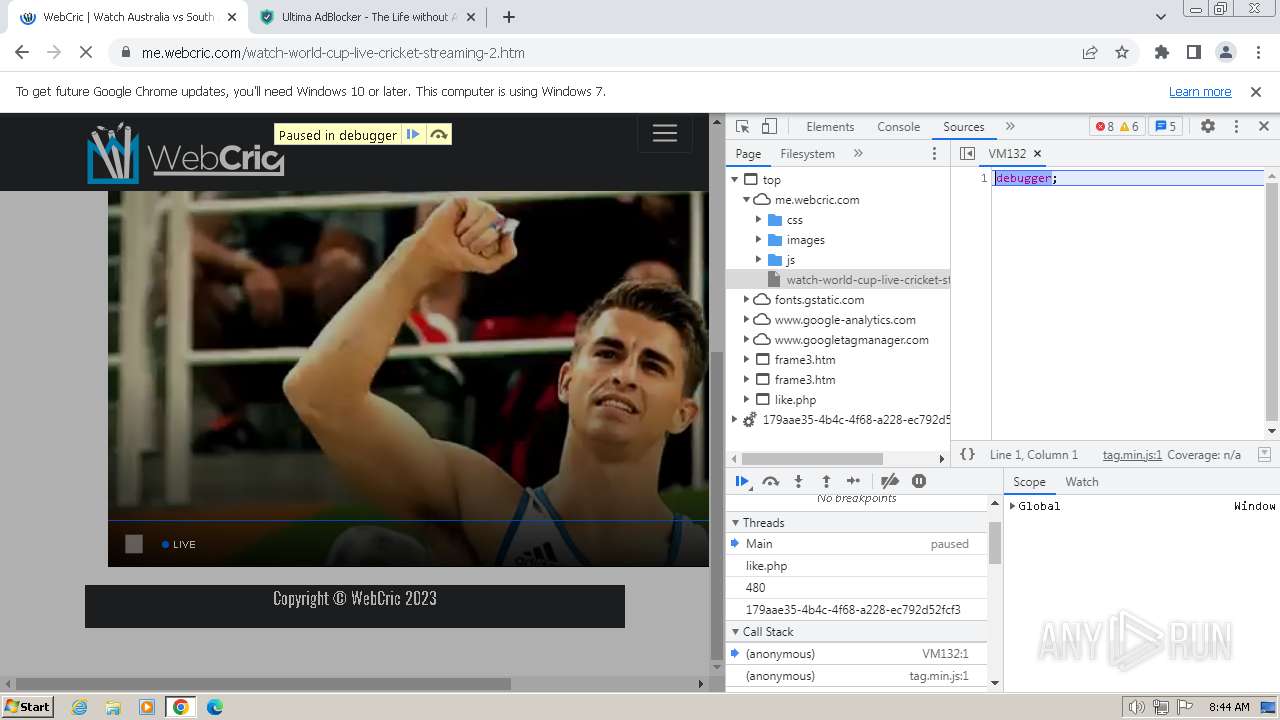1280x720 pixels.
Task: Open the Elements panel tab
Action: [830, 127]
